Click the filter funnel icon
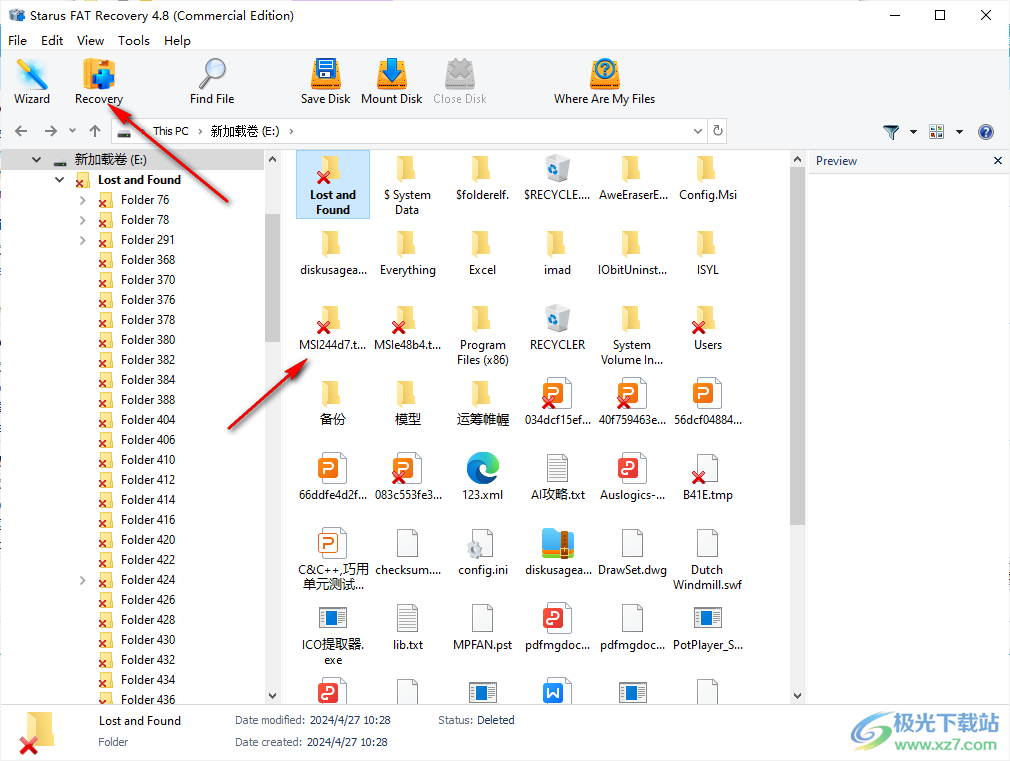The width and height of the screenshot is (1010, 761). point(891,132)
